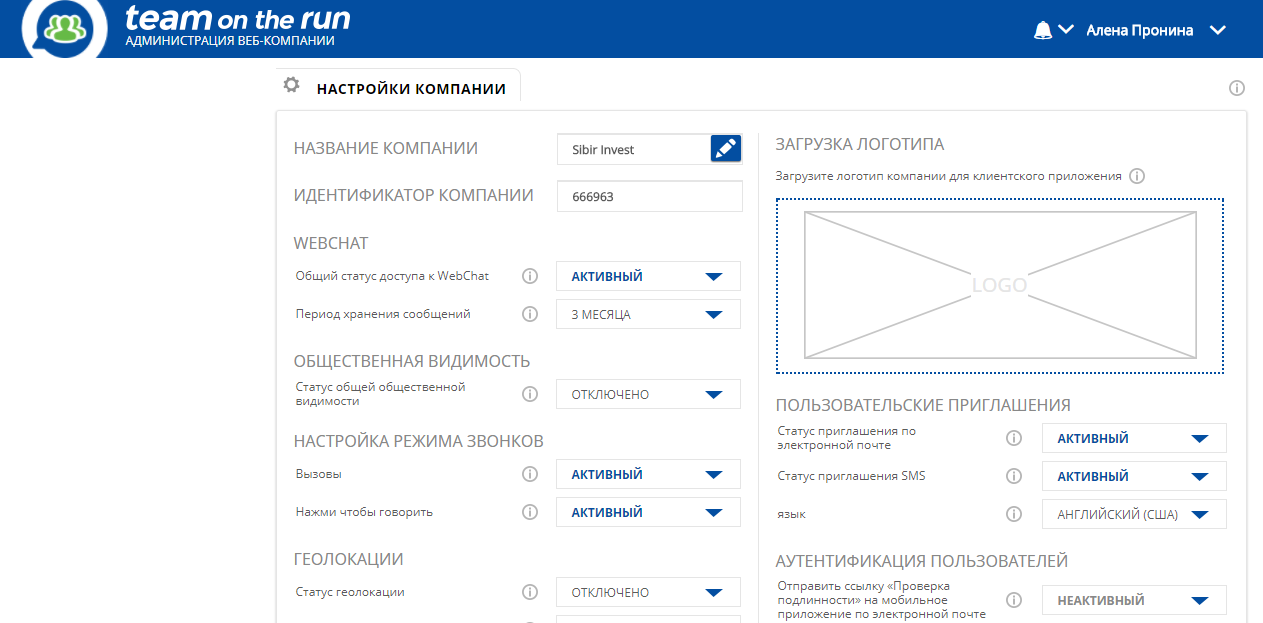Click the ИДЕНТИФИКАТОР КОМПАНИИ label
This screenshot has height=623, width=1263.
tap(413, 195)
